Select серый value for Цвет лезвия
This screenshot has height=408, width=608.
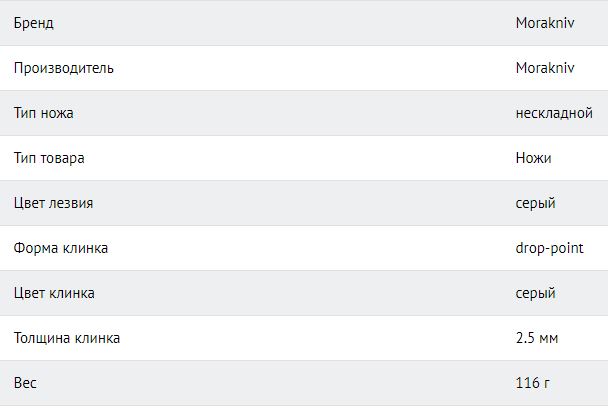(x=535, y=203)
